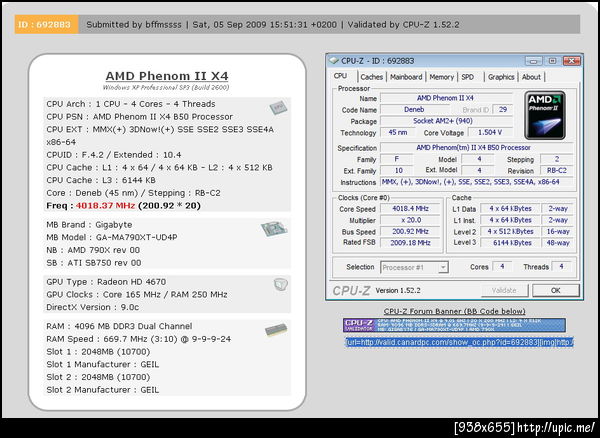
Task: Click the GPU monitor icon beside GPU Type
Action: [x=281, y=285]
